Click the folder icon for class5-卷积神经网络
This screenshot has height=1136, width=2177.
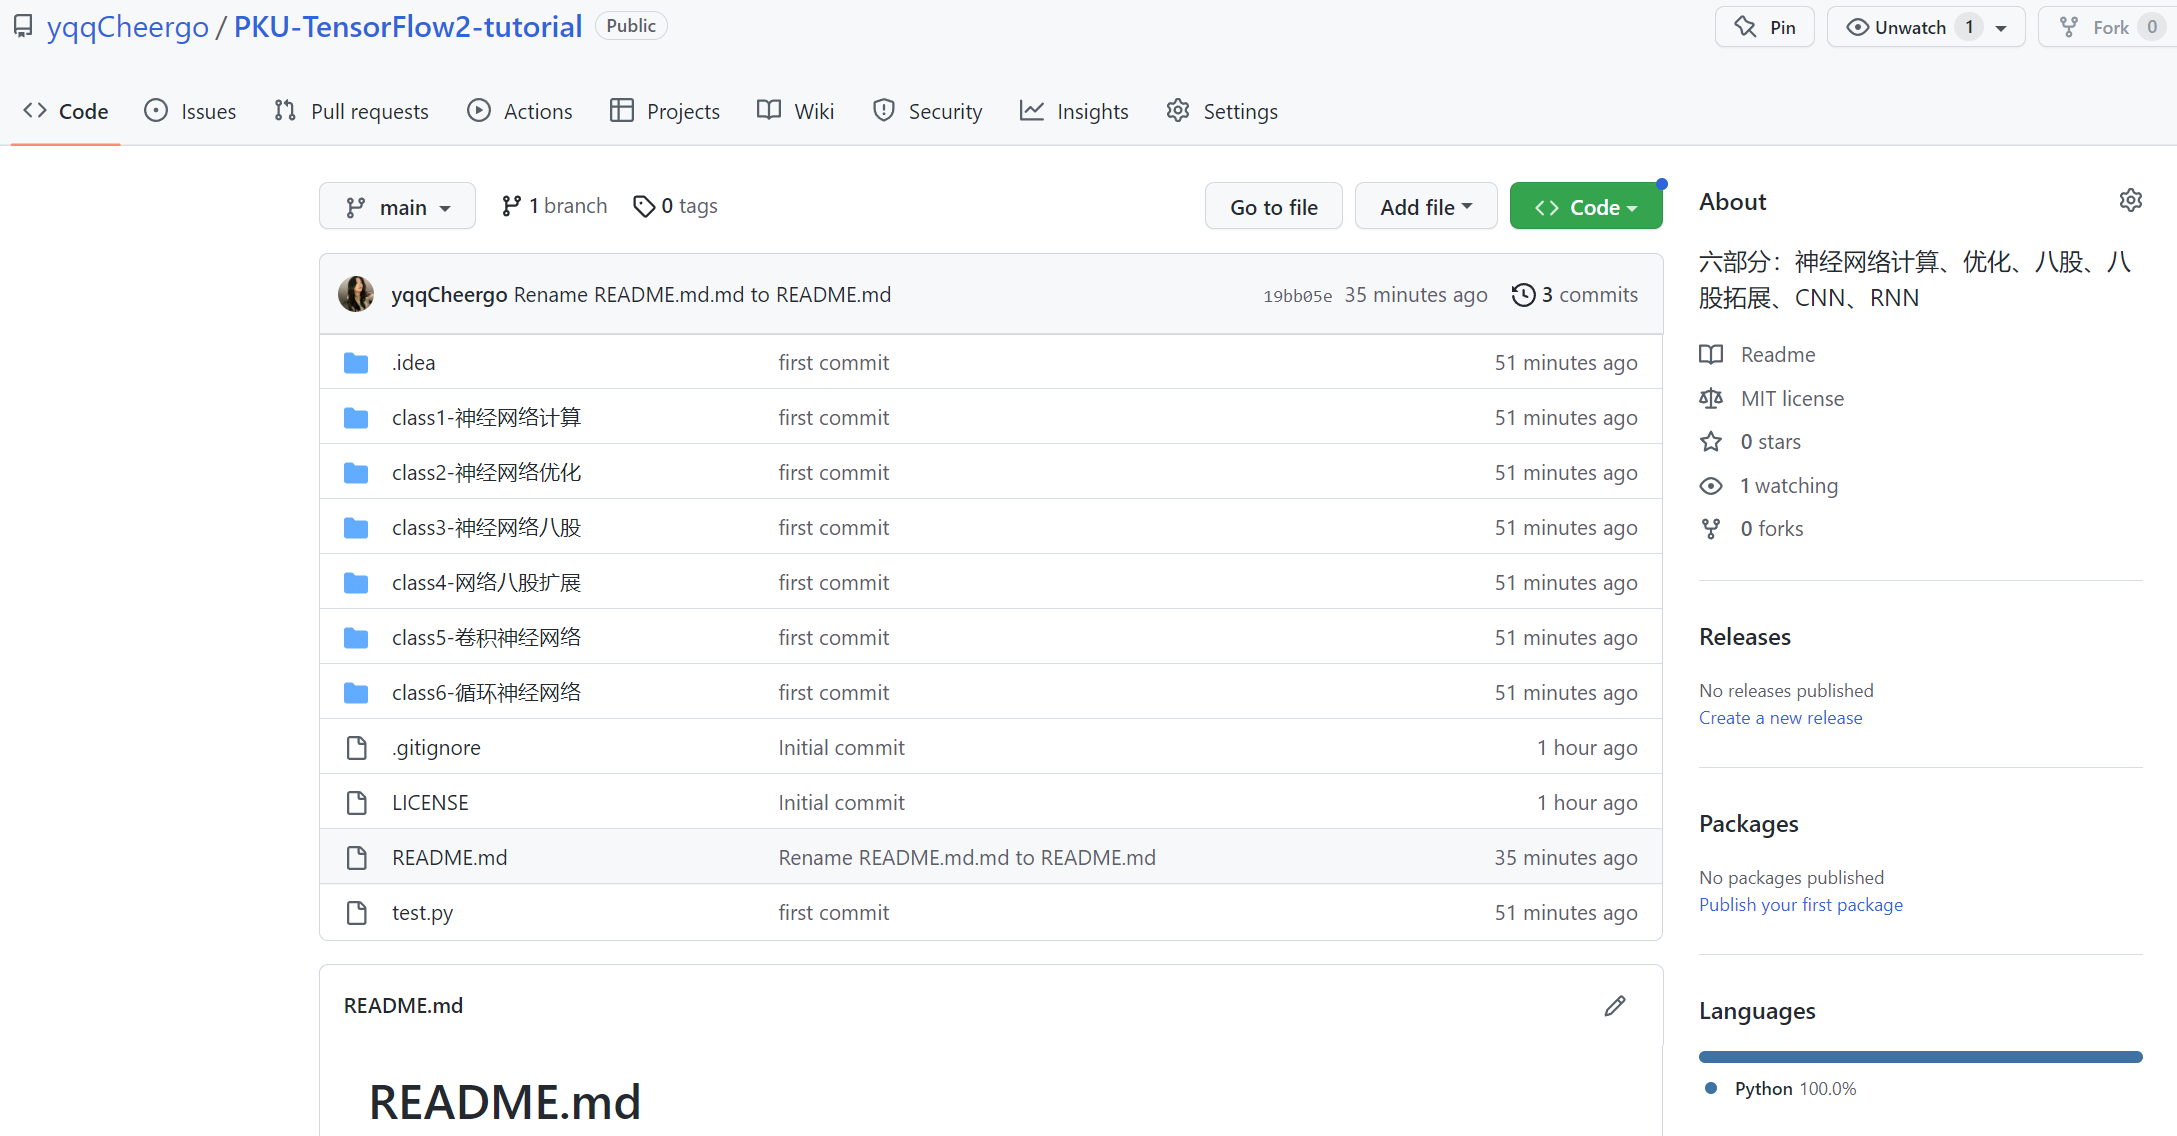click(x=356, y=638)
